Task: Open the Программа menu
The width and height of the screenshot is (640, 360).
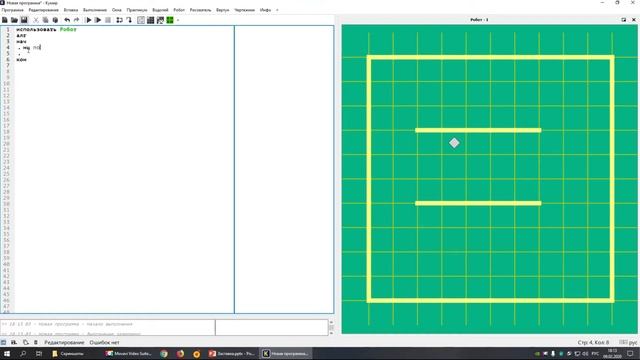Action: click(x=13, y=10)
